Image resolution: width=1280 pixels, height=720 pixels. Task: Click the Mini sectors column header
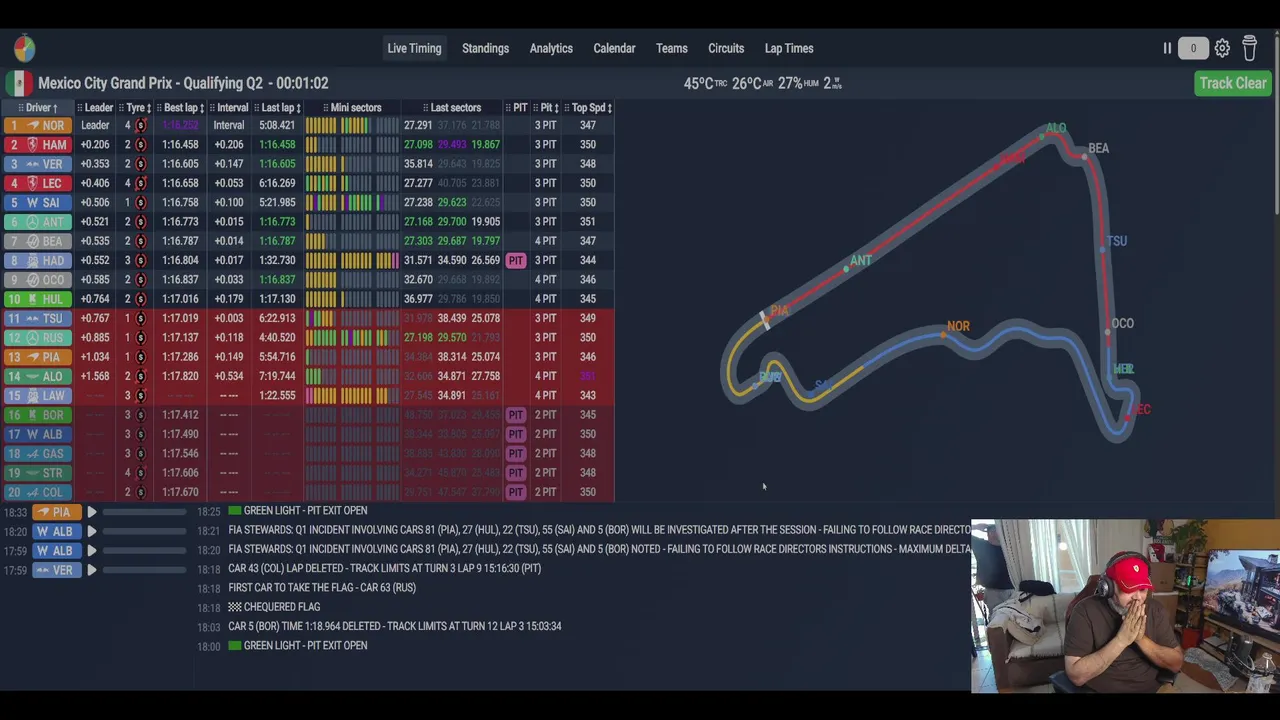click(354, 108)
